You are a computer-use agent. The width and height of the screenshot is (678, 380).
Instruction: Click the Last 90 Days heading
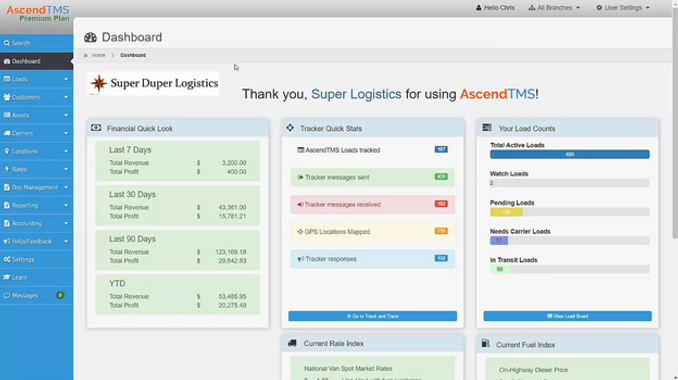coord(132,239)
